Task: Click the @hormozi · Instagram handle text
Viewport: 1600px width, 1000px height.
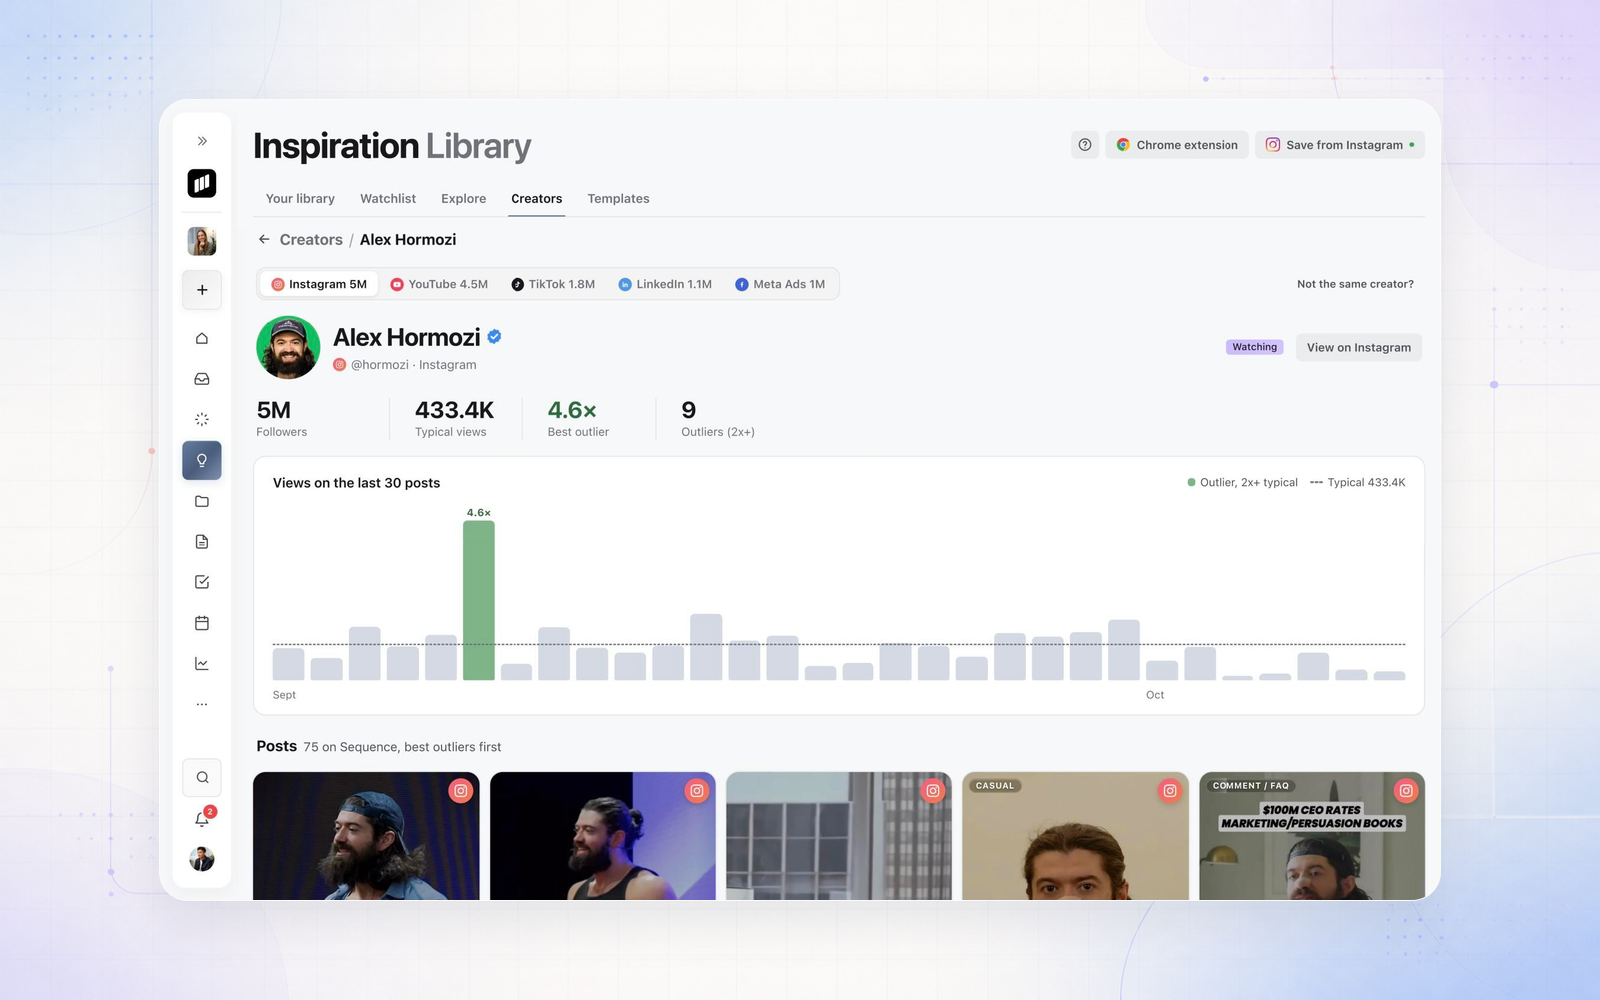Action: [x=413, y=365]
